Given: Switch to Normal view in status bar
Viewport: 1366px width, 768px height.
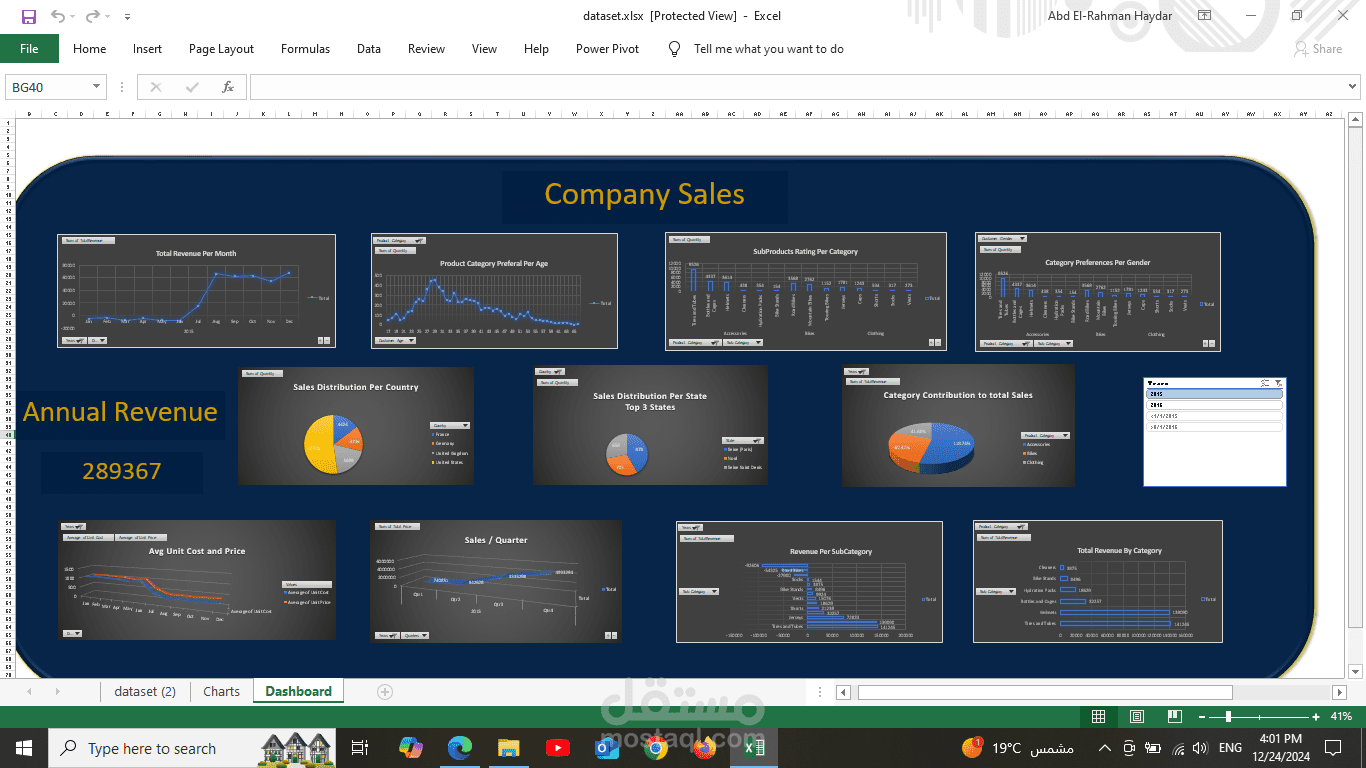Looking at the screenshot, I should point(1098,716).
